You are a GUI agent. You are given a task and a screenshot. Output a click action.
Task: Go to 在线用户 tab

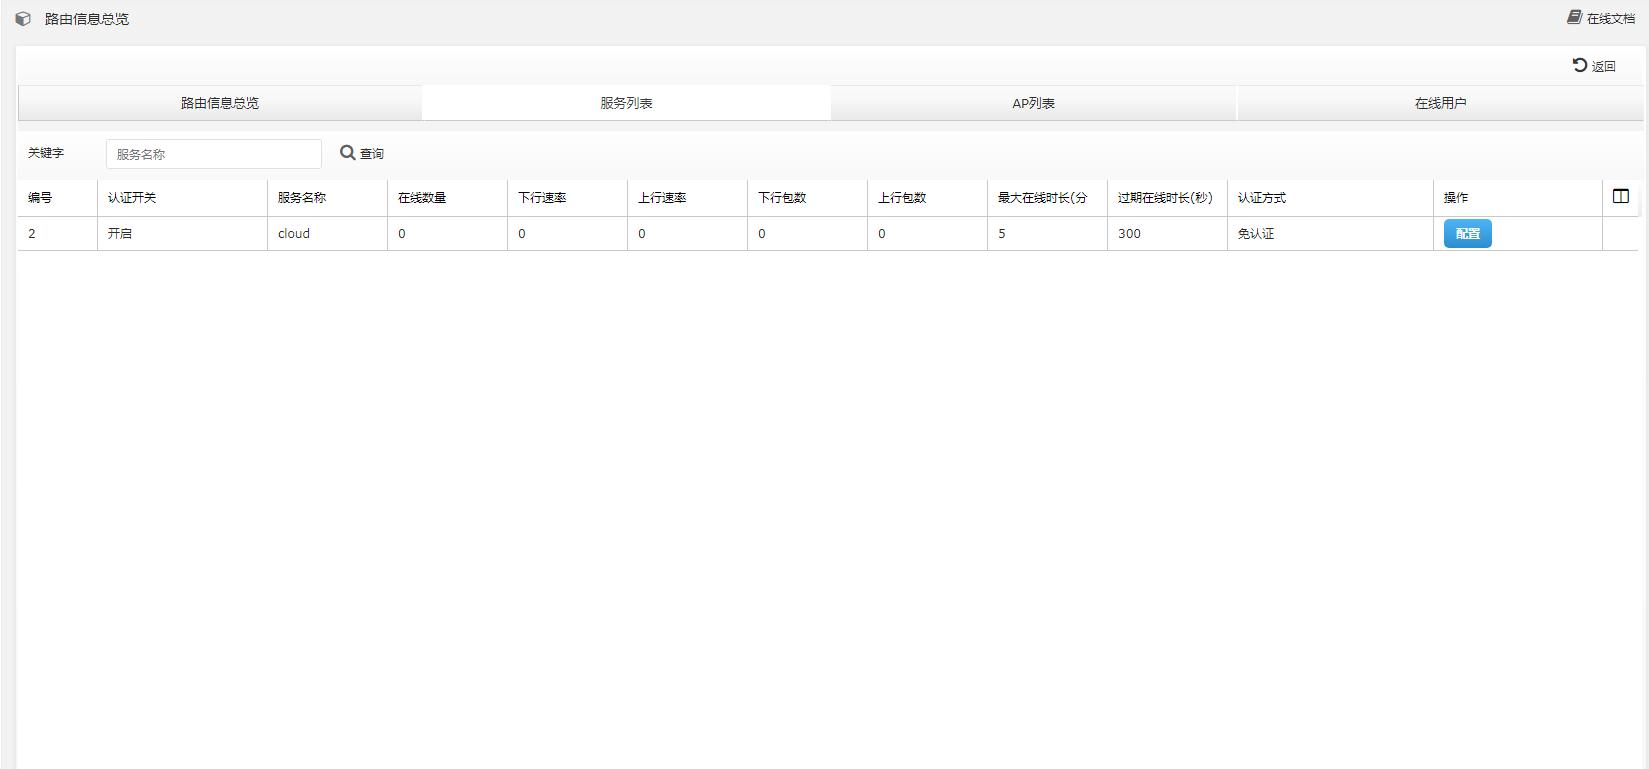(x=1440, y=103)
